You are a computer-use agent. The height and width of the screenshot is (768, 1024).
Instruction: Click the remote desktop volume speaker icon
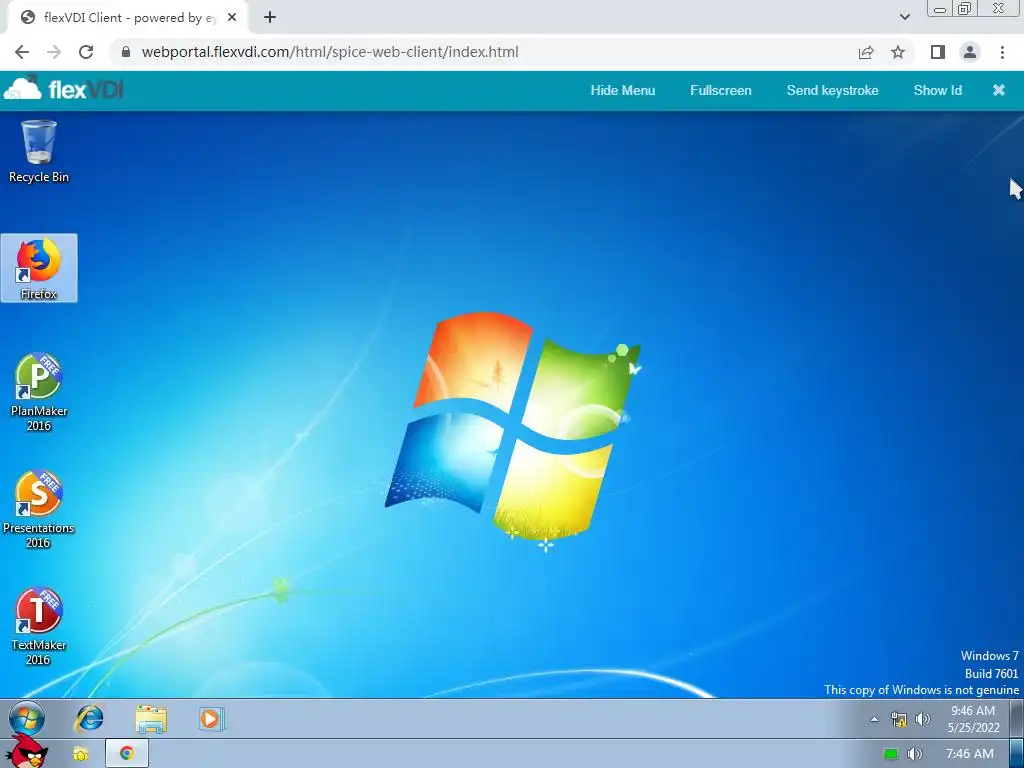[922, 720]
